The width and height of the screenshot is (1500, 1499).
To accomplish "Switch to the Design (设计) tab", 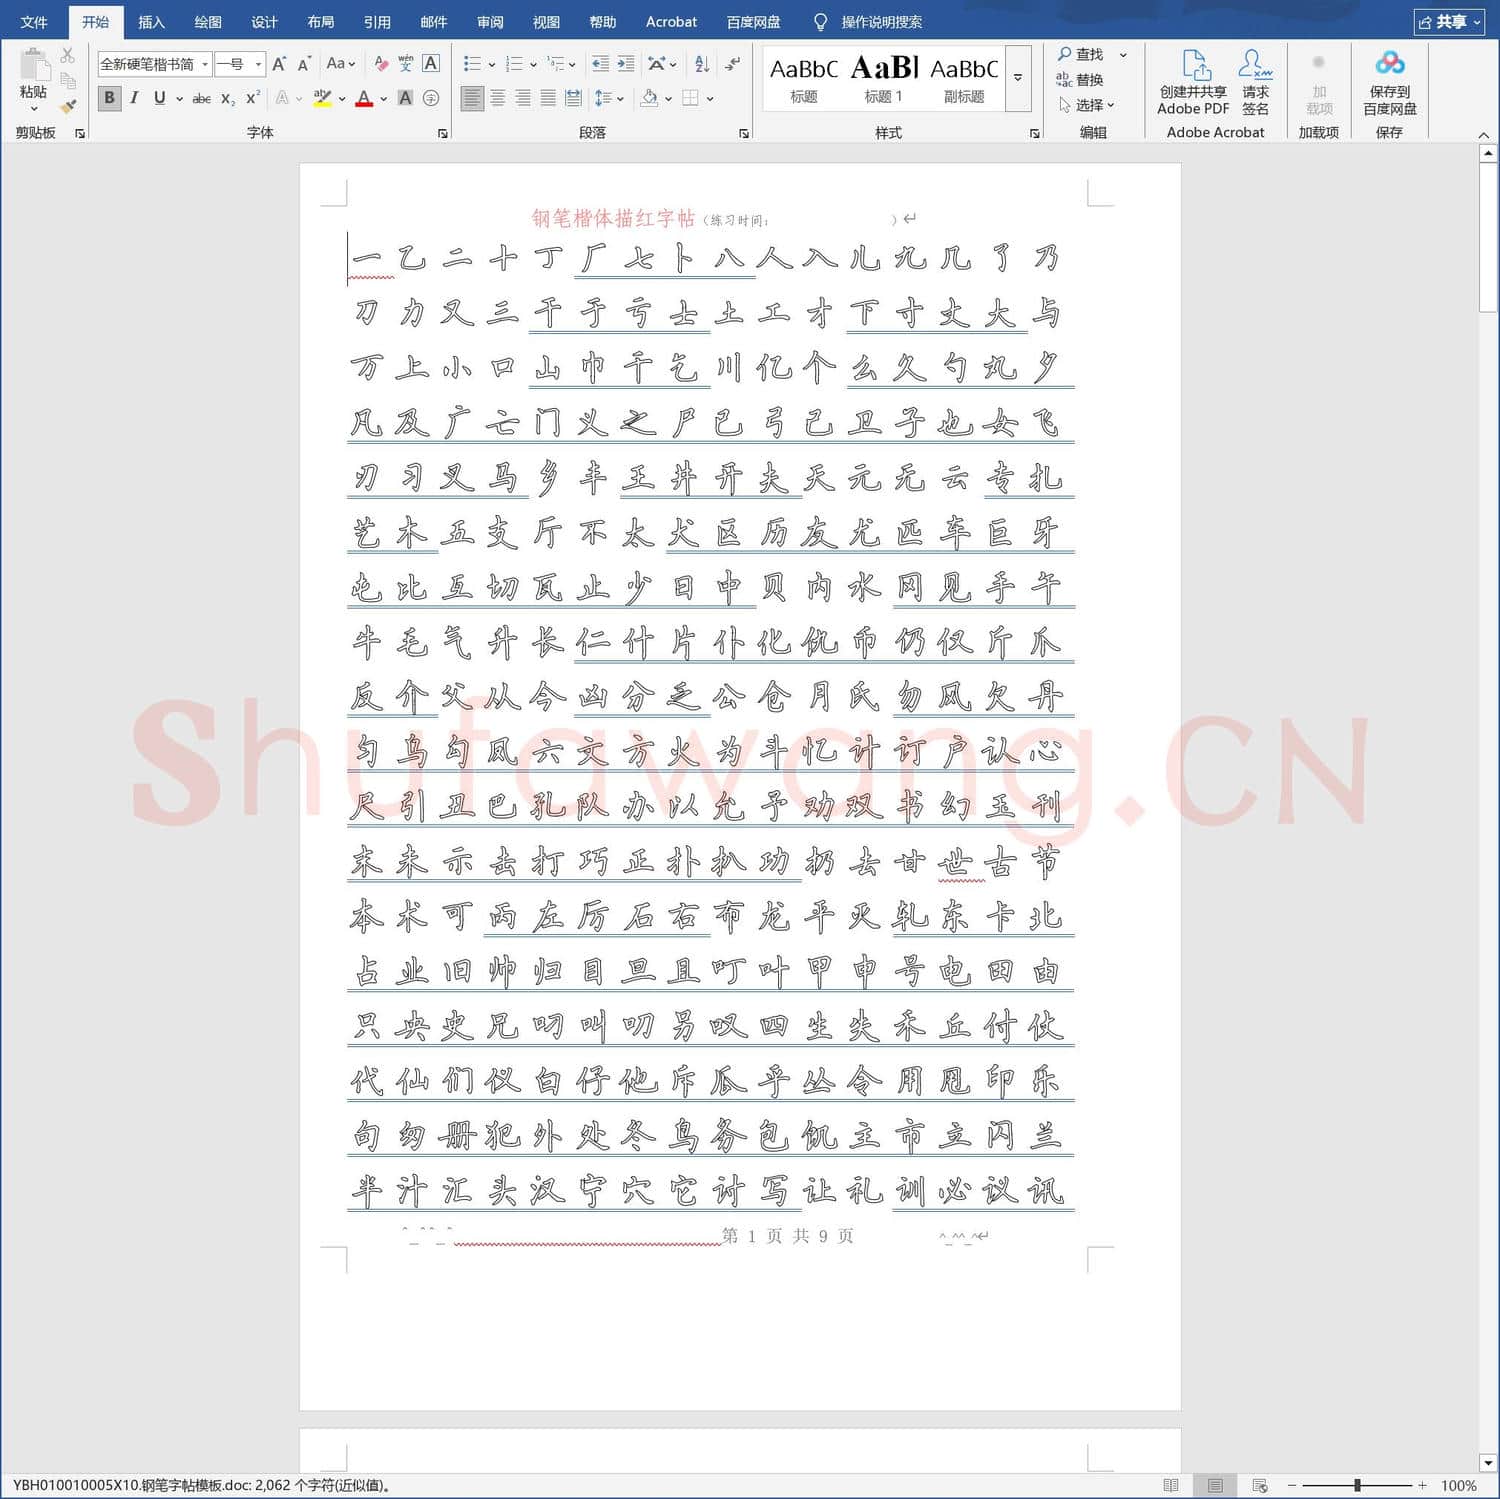I will pos(264,22).
